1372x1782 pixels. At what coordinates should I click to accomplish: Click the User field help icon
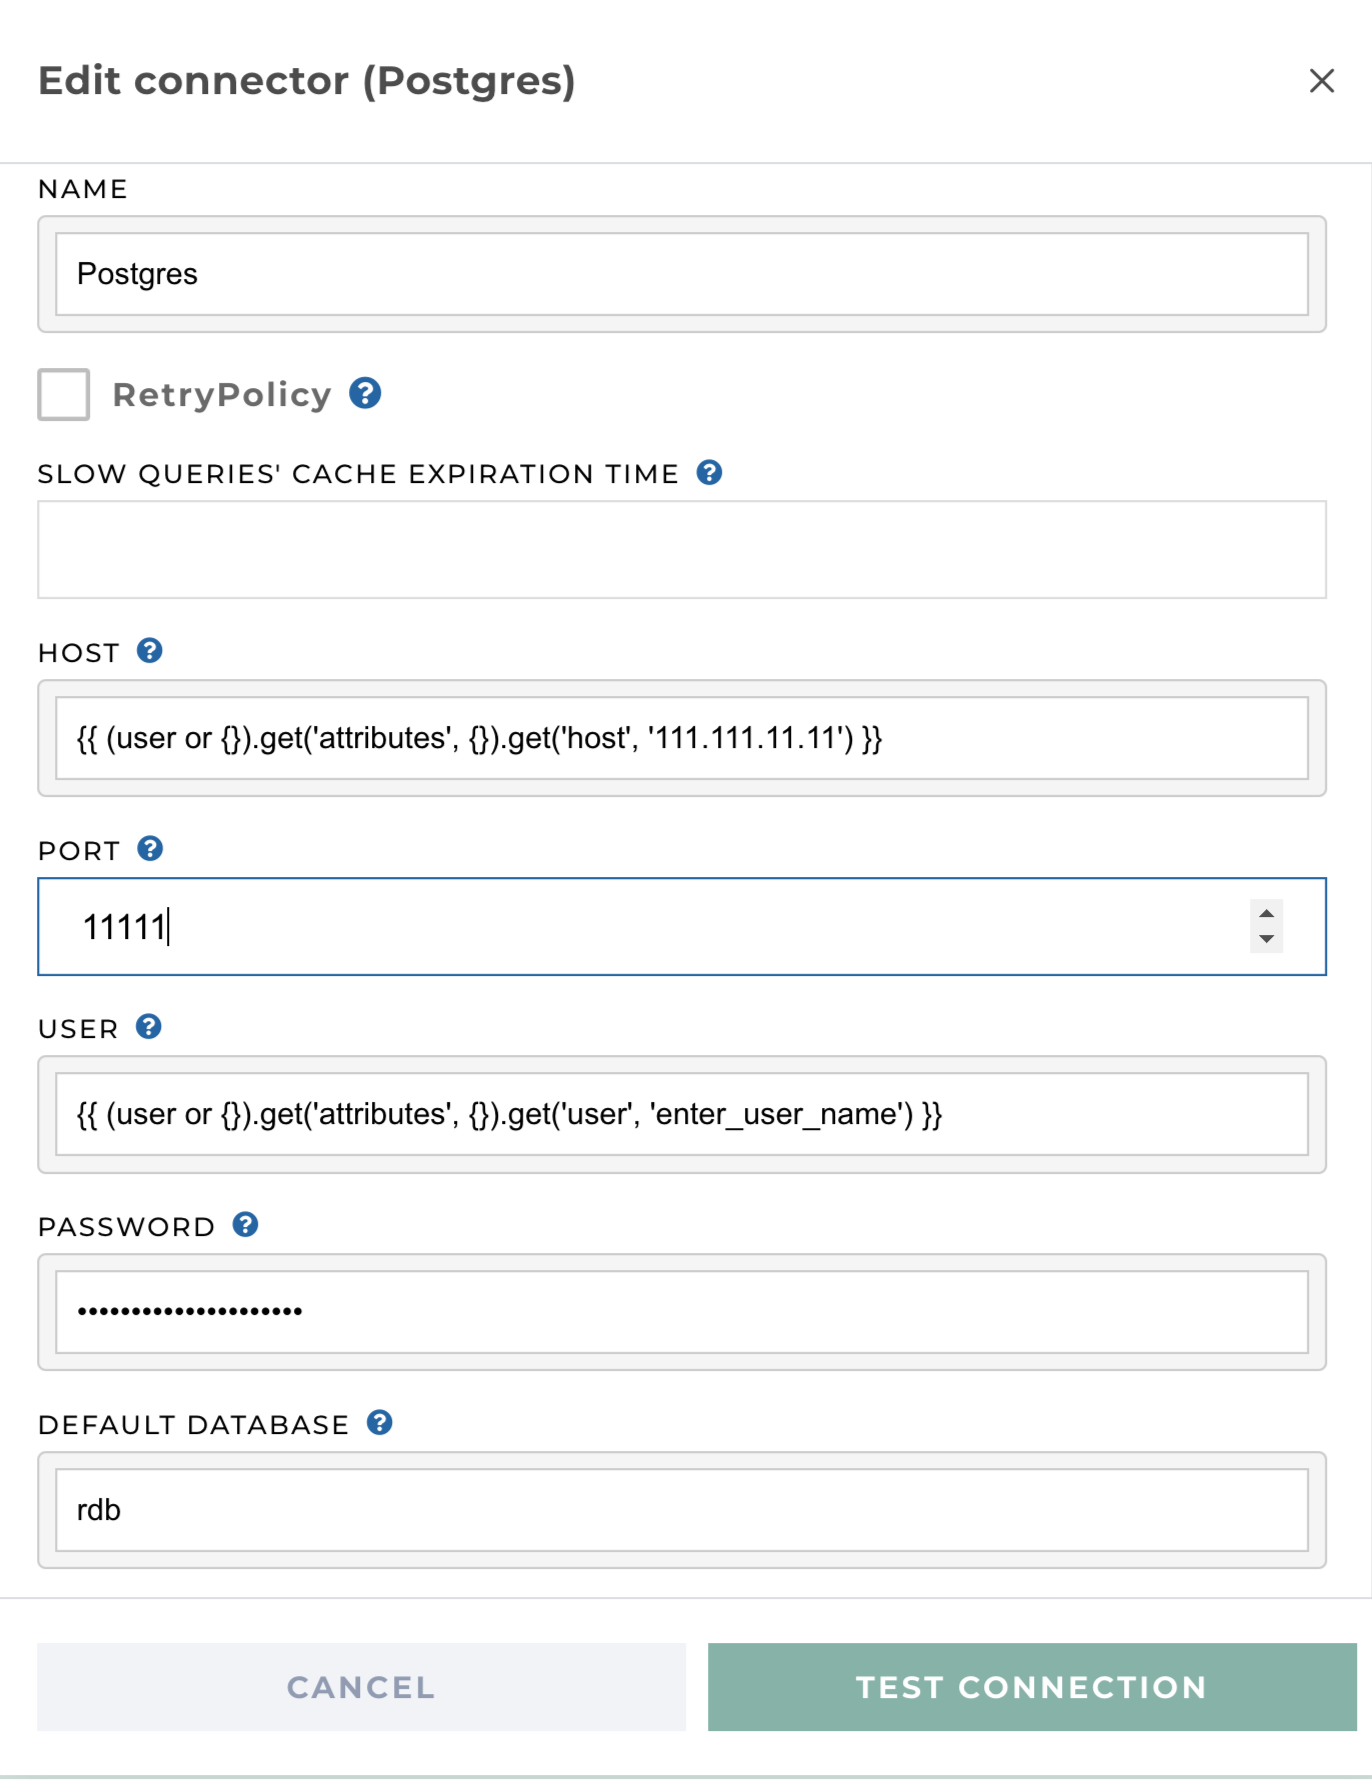(148, 1027)
